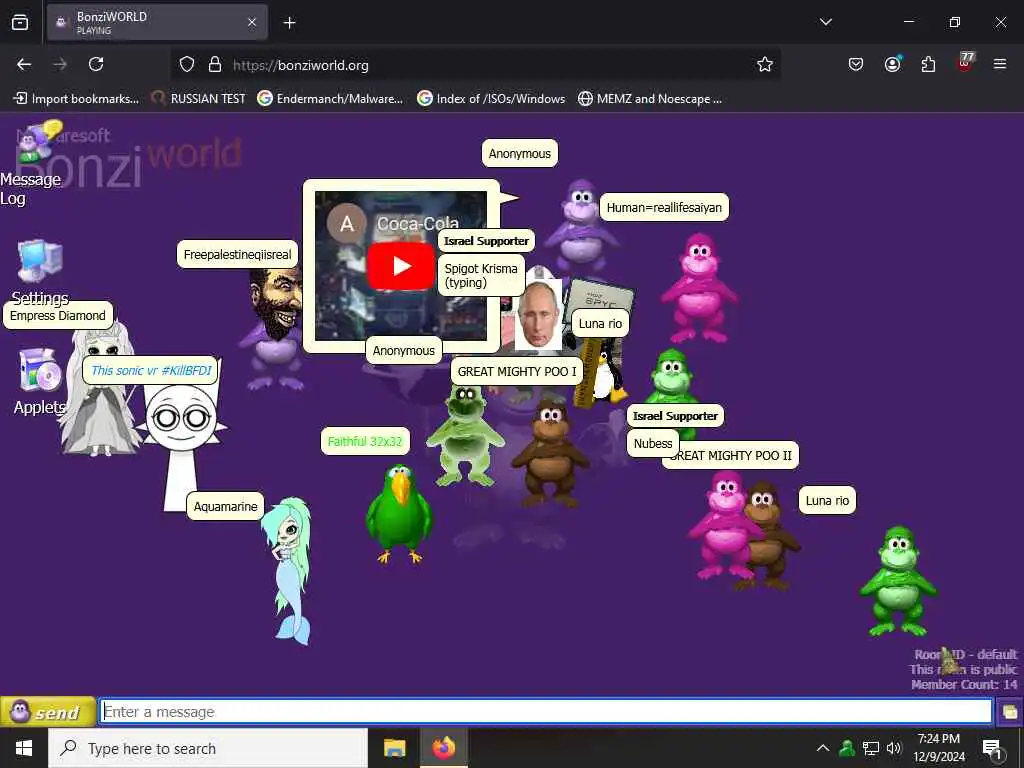Click the Luna rio tag near the penguin
Screen dimensions: 1024x768
coord(600,323)
